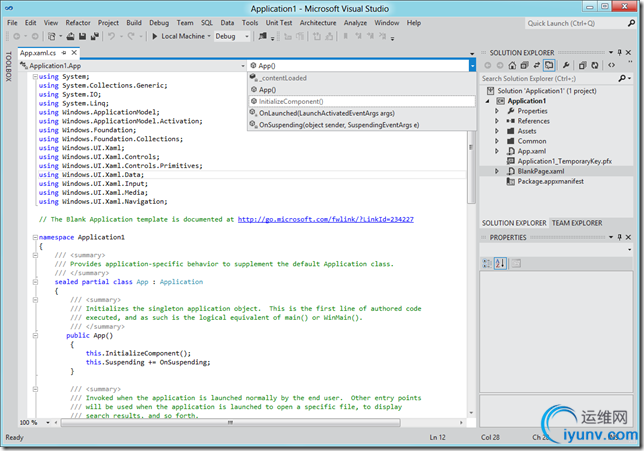The image size is (644, 451).
Task: Toggle Show All Files in Solution Explorer
Action: tap(549, 65)
